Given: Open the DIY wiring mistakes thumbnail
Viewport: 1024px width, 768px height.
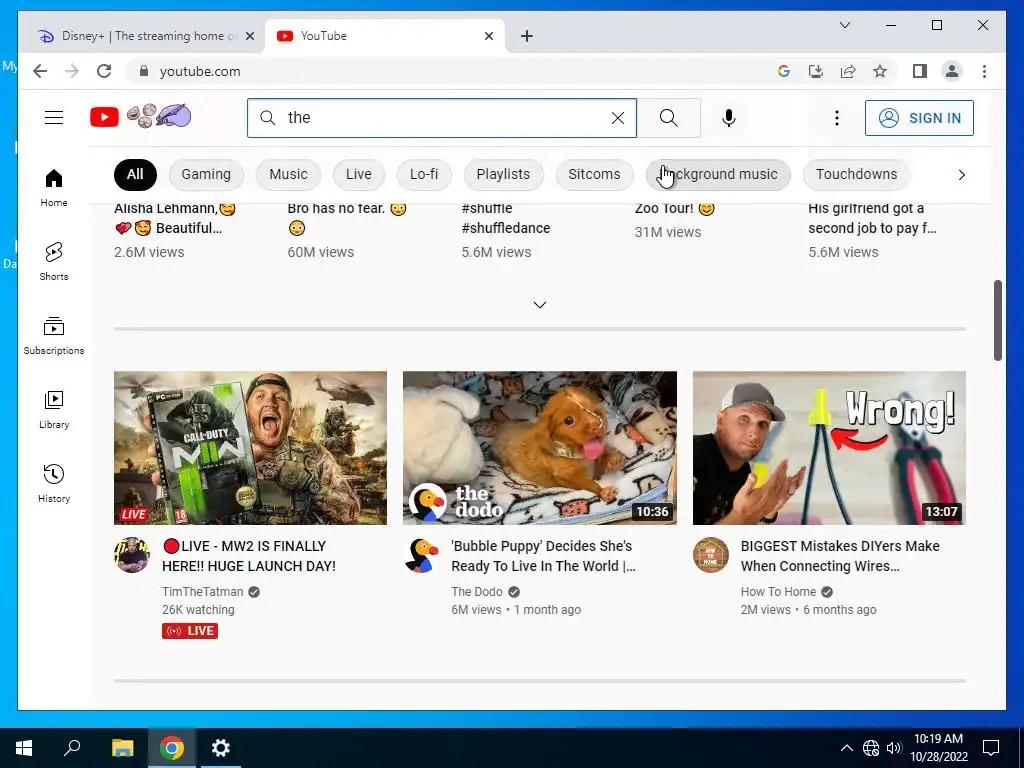Looking at the screenshot, I should [829, 448].
